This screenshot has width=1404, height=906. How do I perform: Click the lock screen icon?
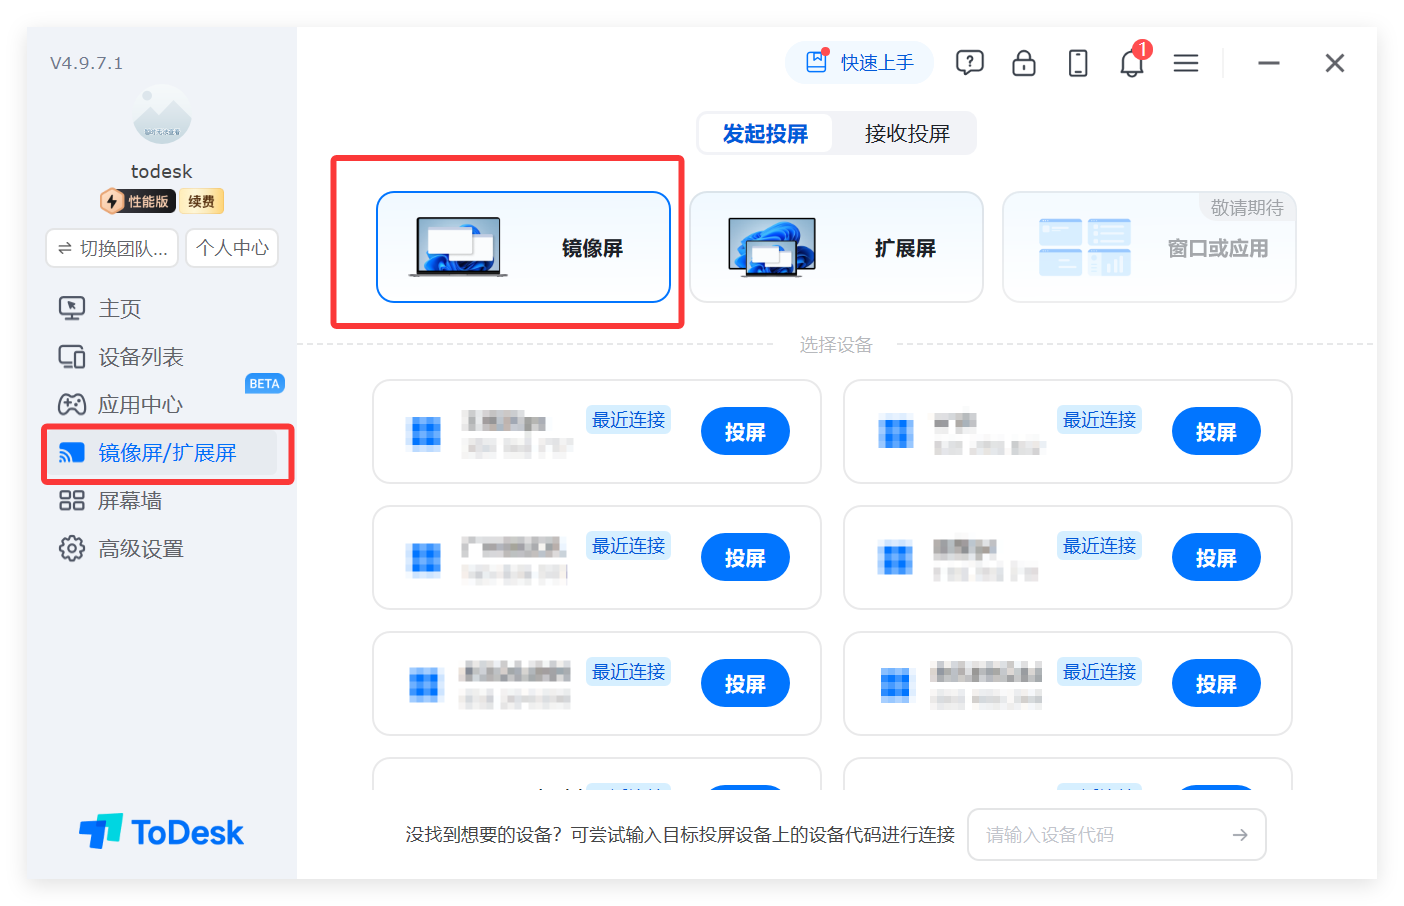click(1023, 63)
